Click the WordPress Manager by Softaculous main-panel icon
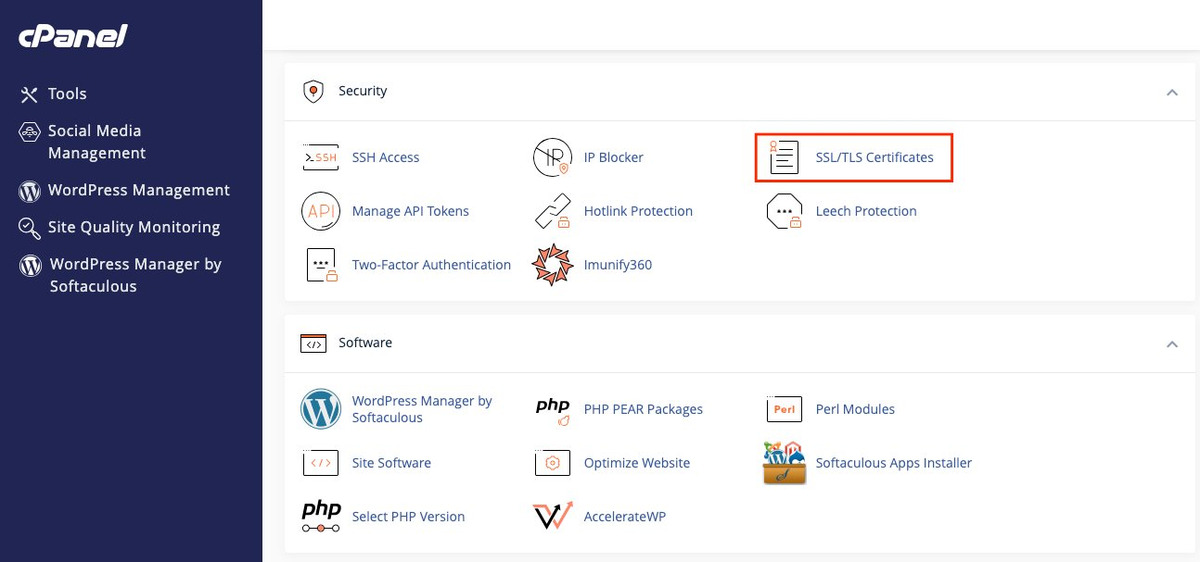 (x=321, y=409)
